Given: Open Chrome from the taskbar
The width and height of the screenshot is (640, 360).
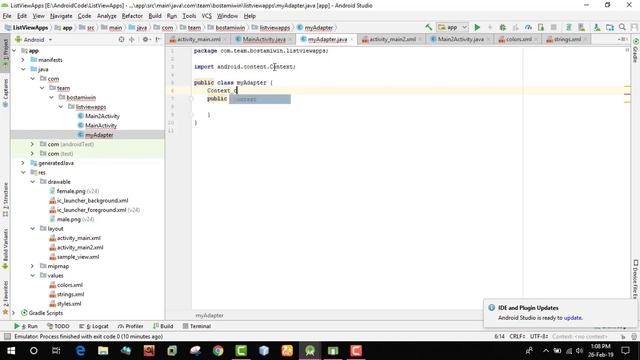Looking at the screenshot, I should (218, 351).
